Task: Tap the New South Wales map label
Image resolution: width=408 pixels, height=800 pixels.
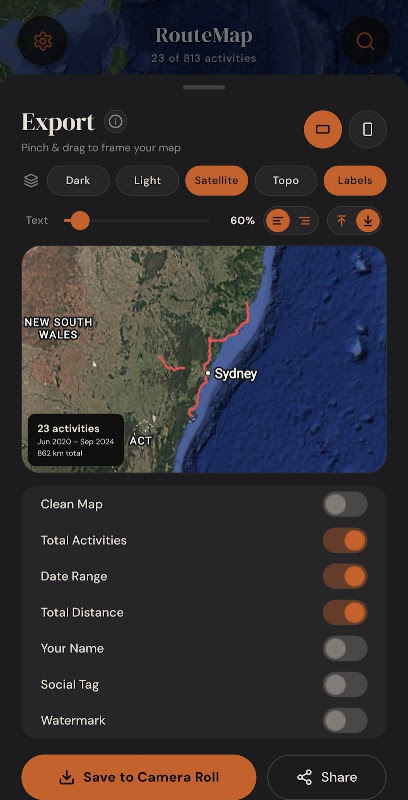Action: click(x=58, y=329)
